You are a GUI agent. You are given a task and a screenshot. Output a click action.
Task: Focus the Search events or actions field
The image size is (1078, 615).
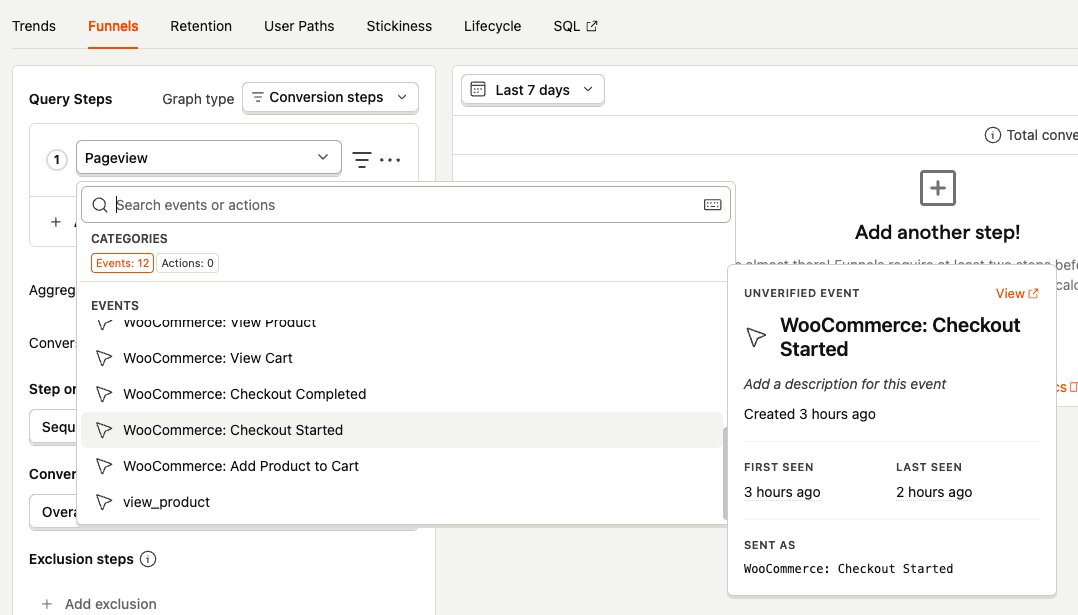(406, 205)
